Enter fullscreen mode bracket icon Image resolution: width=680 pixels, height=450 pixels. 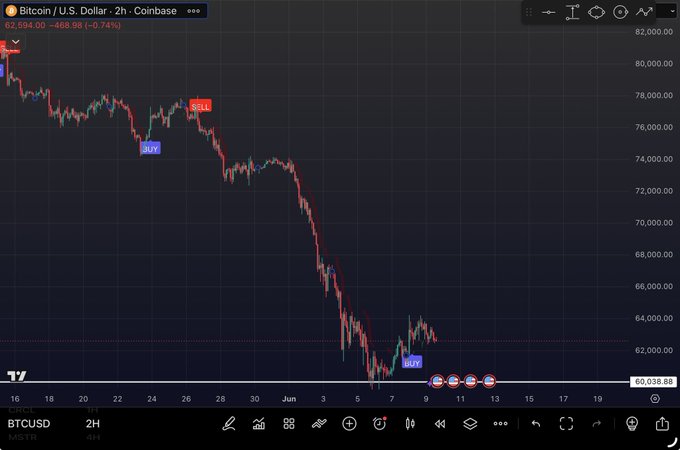[x=566, y=424]
